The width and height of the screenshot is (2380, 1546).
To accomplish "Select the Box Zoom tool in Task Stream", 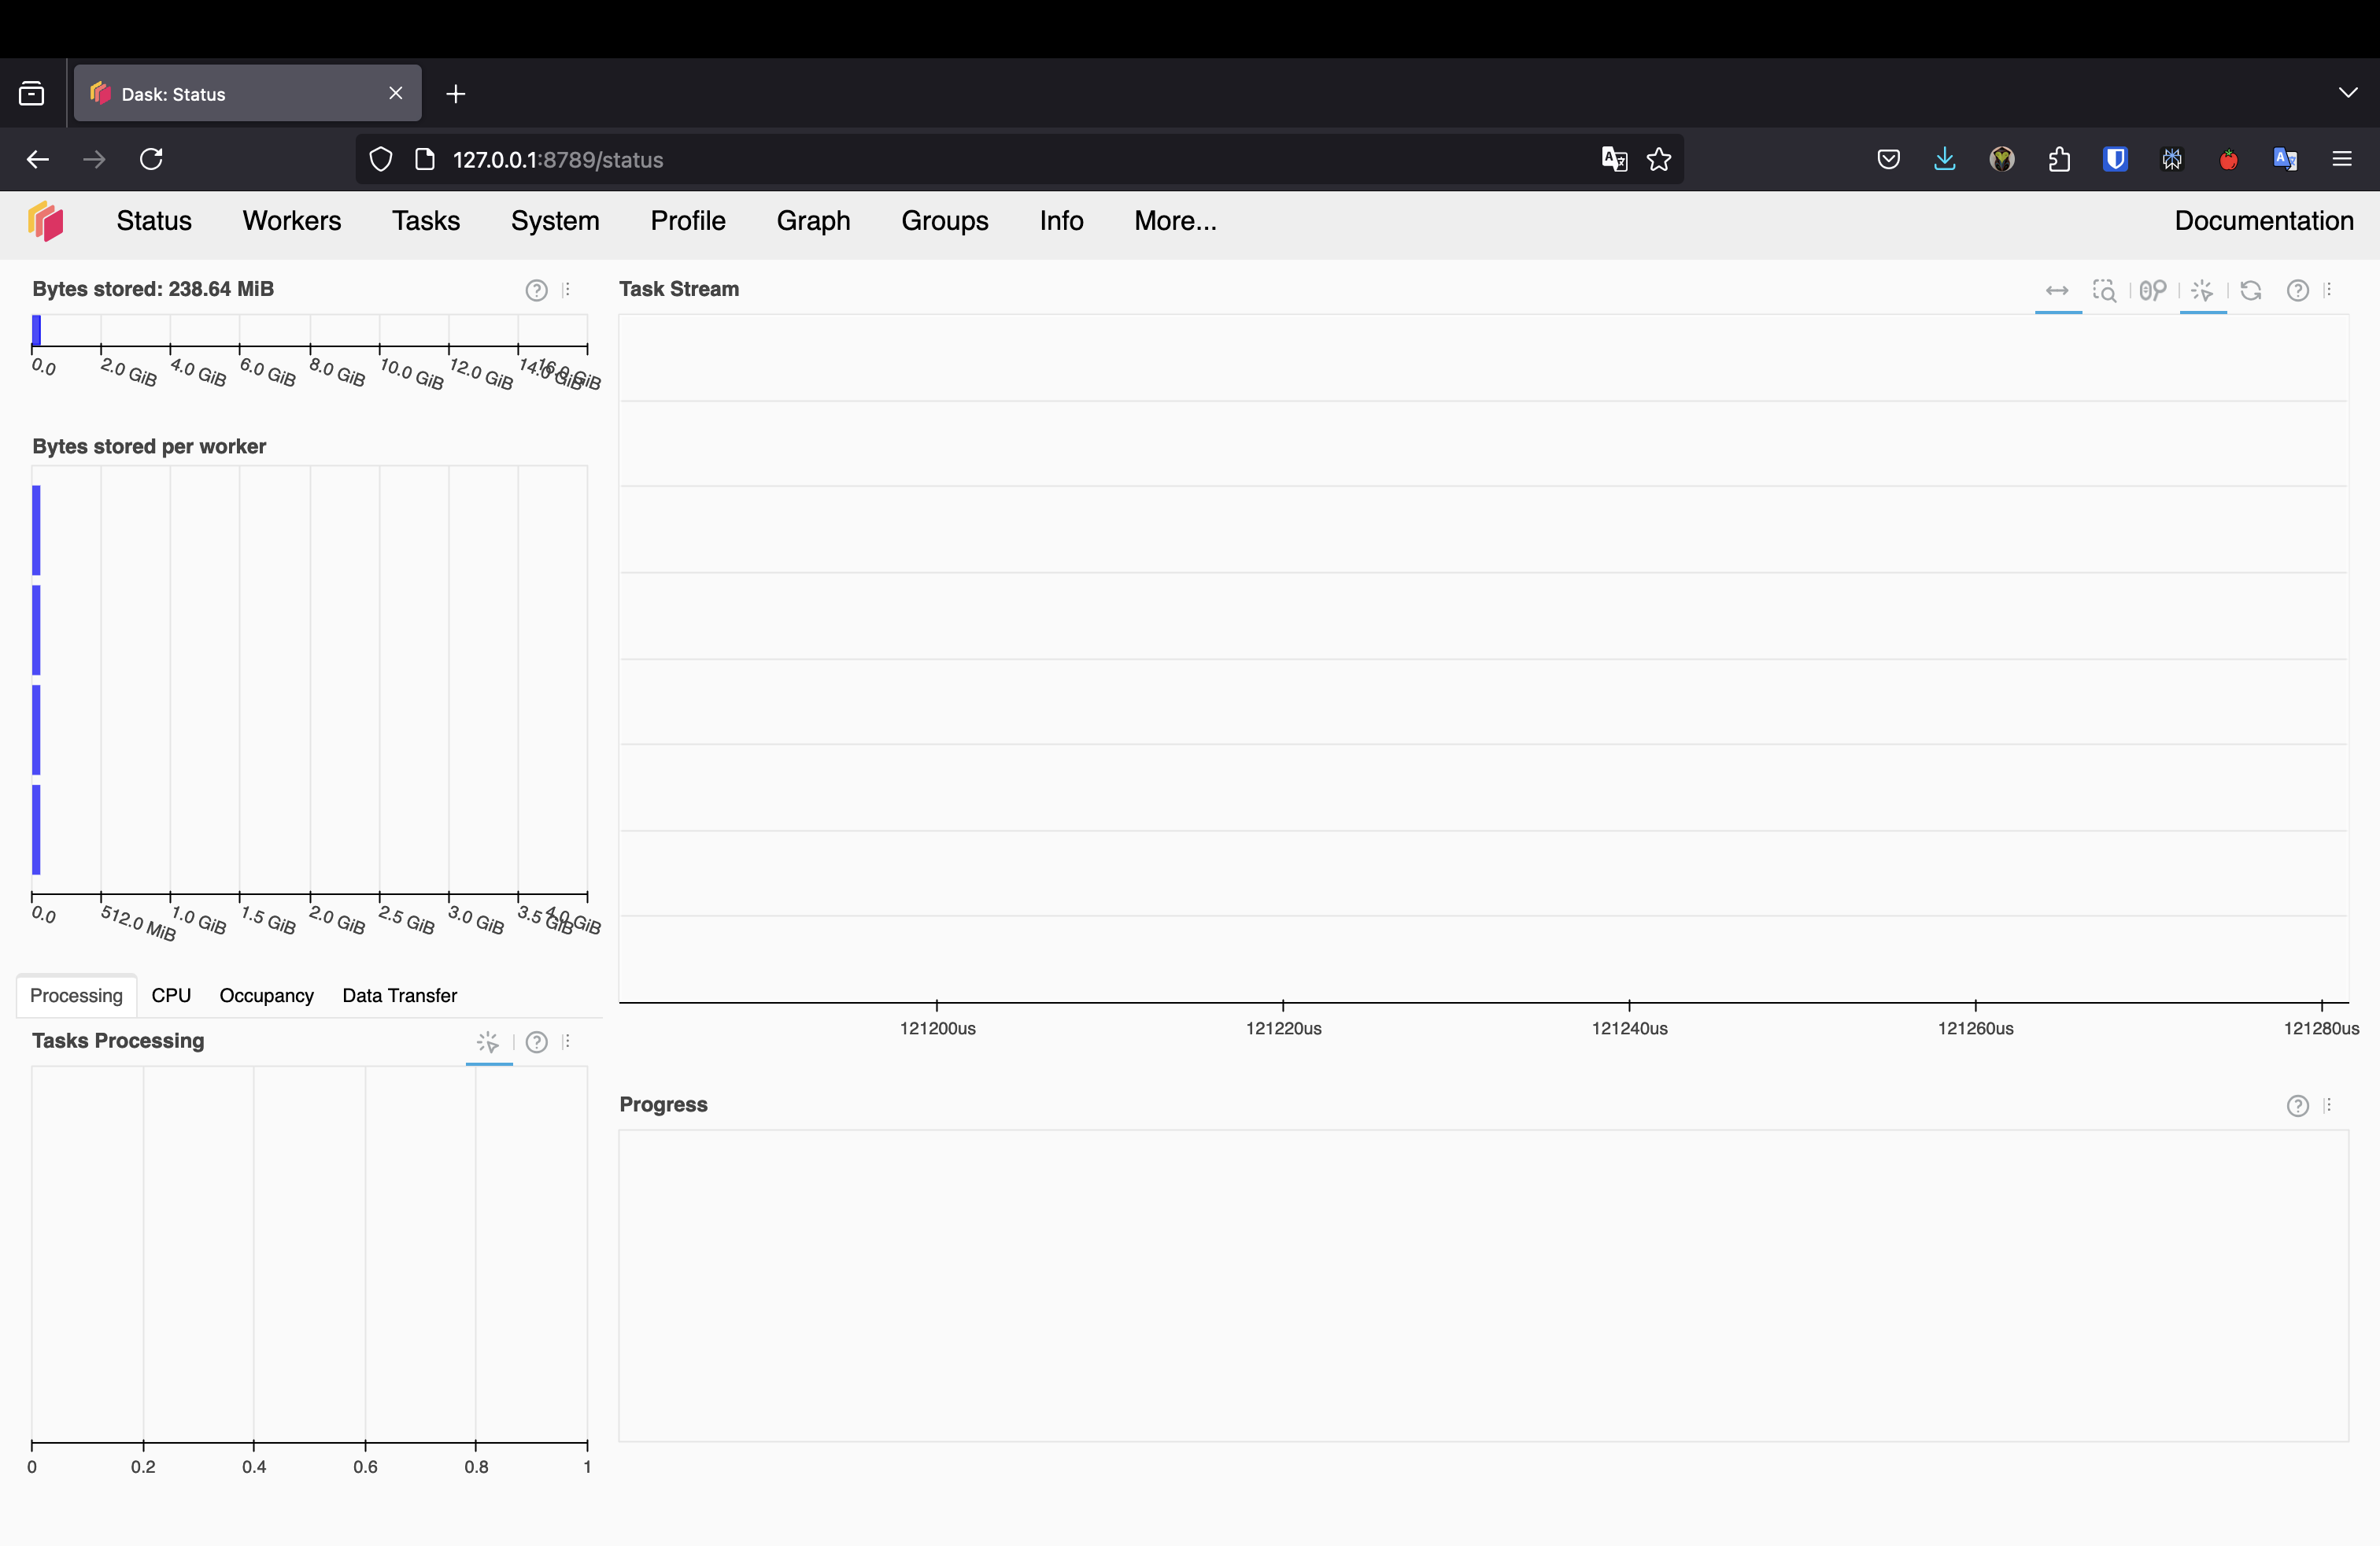I will [2104, 290].
